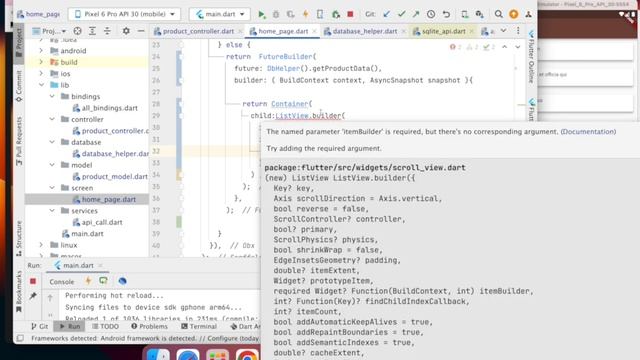Image resolution: width=640 pixels, height=360 pixels.
Task: Open Search Everywhere magnifier icon
Action: click(x=498, y=14)
